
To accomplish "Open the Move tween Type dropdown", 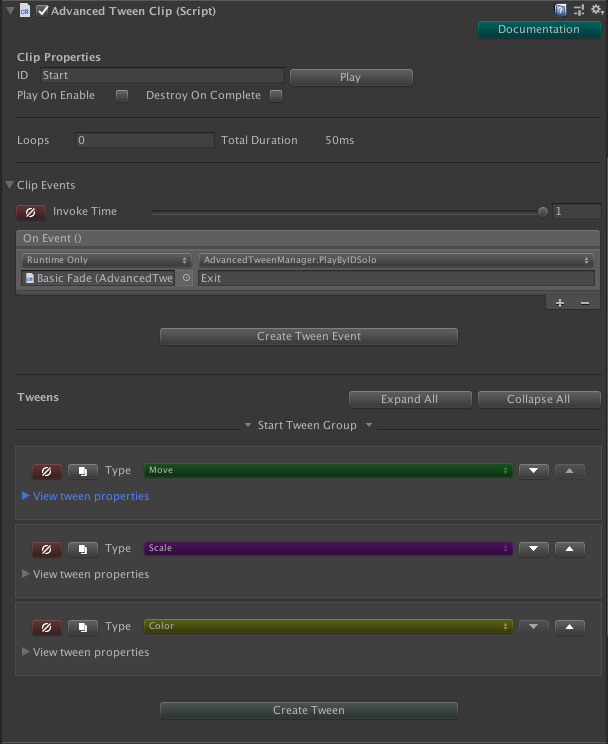I will 328,470.
